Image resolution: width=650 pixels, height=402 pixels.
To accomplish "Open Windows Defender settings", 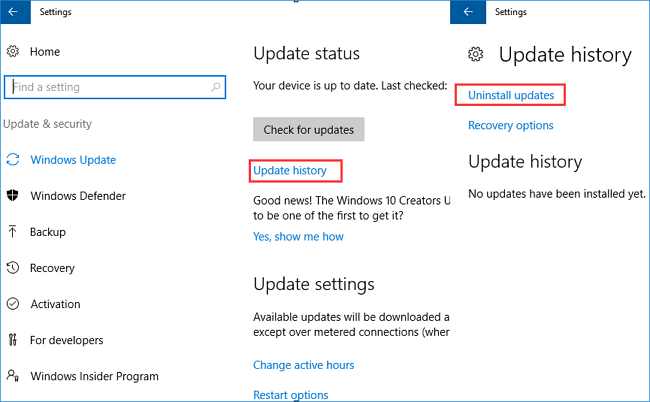I will click(x=78, y=196).
